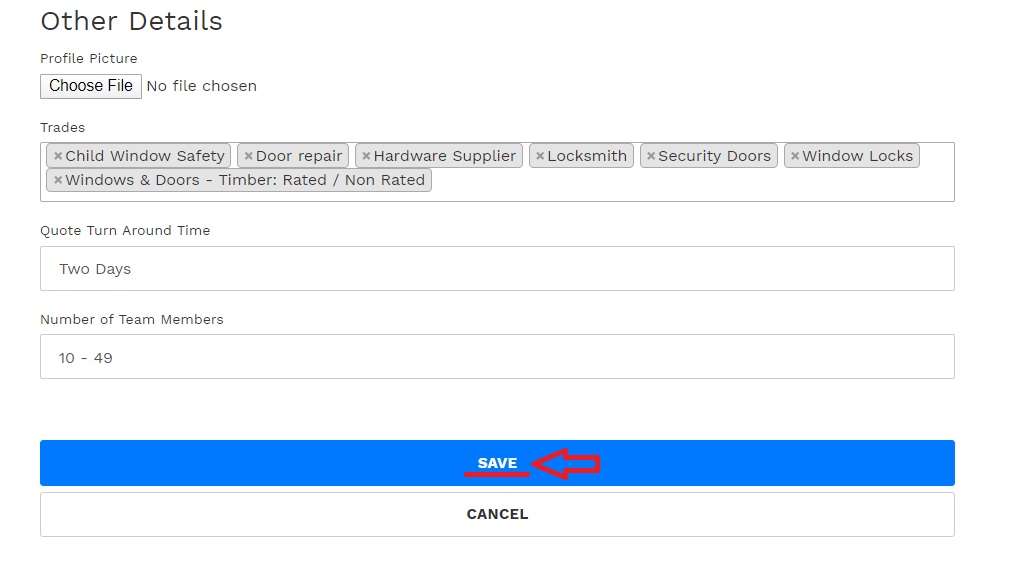Viewport: 1012px width, 570px height.
Task: Remove the Child Window Safety tag
Action: pyautogui.click(x=58, y=156)
